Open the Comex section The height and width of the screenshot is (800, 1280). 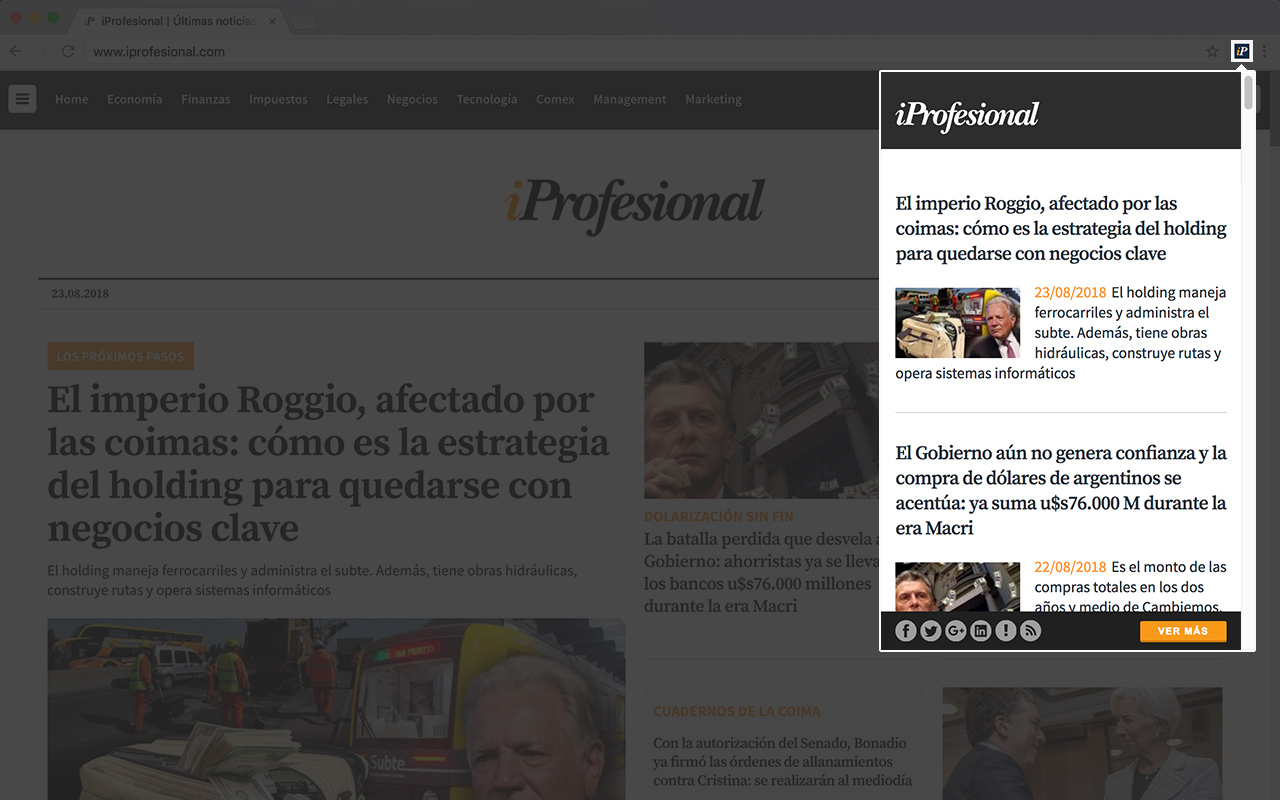pyautogui.click(x=555, y=99)
